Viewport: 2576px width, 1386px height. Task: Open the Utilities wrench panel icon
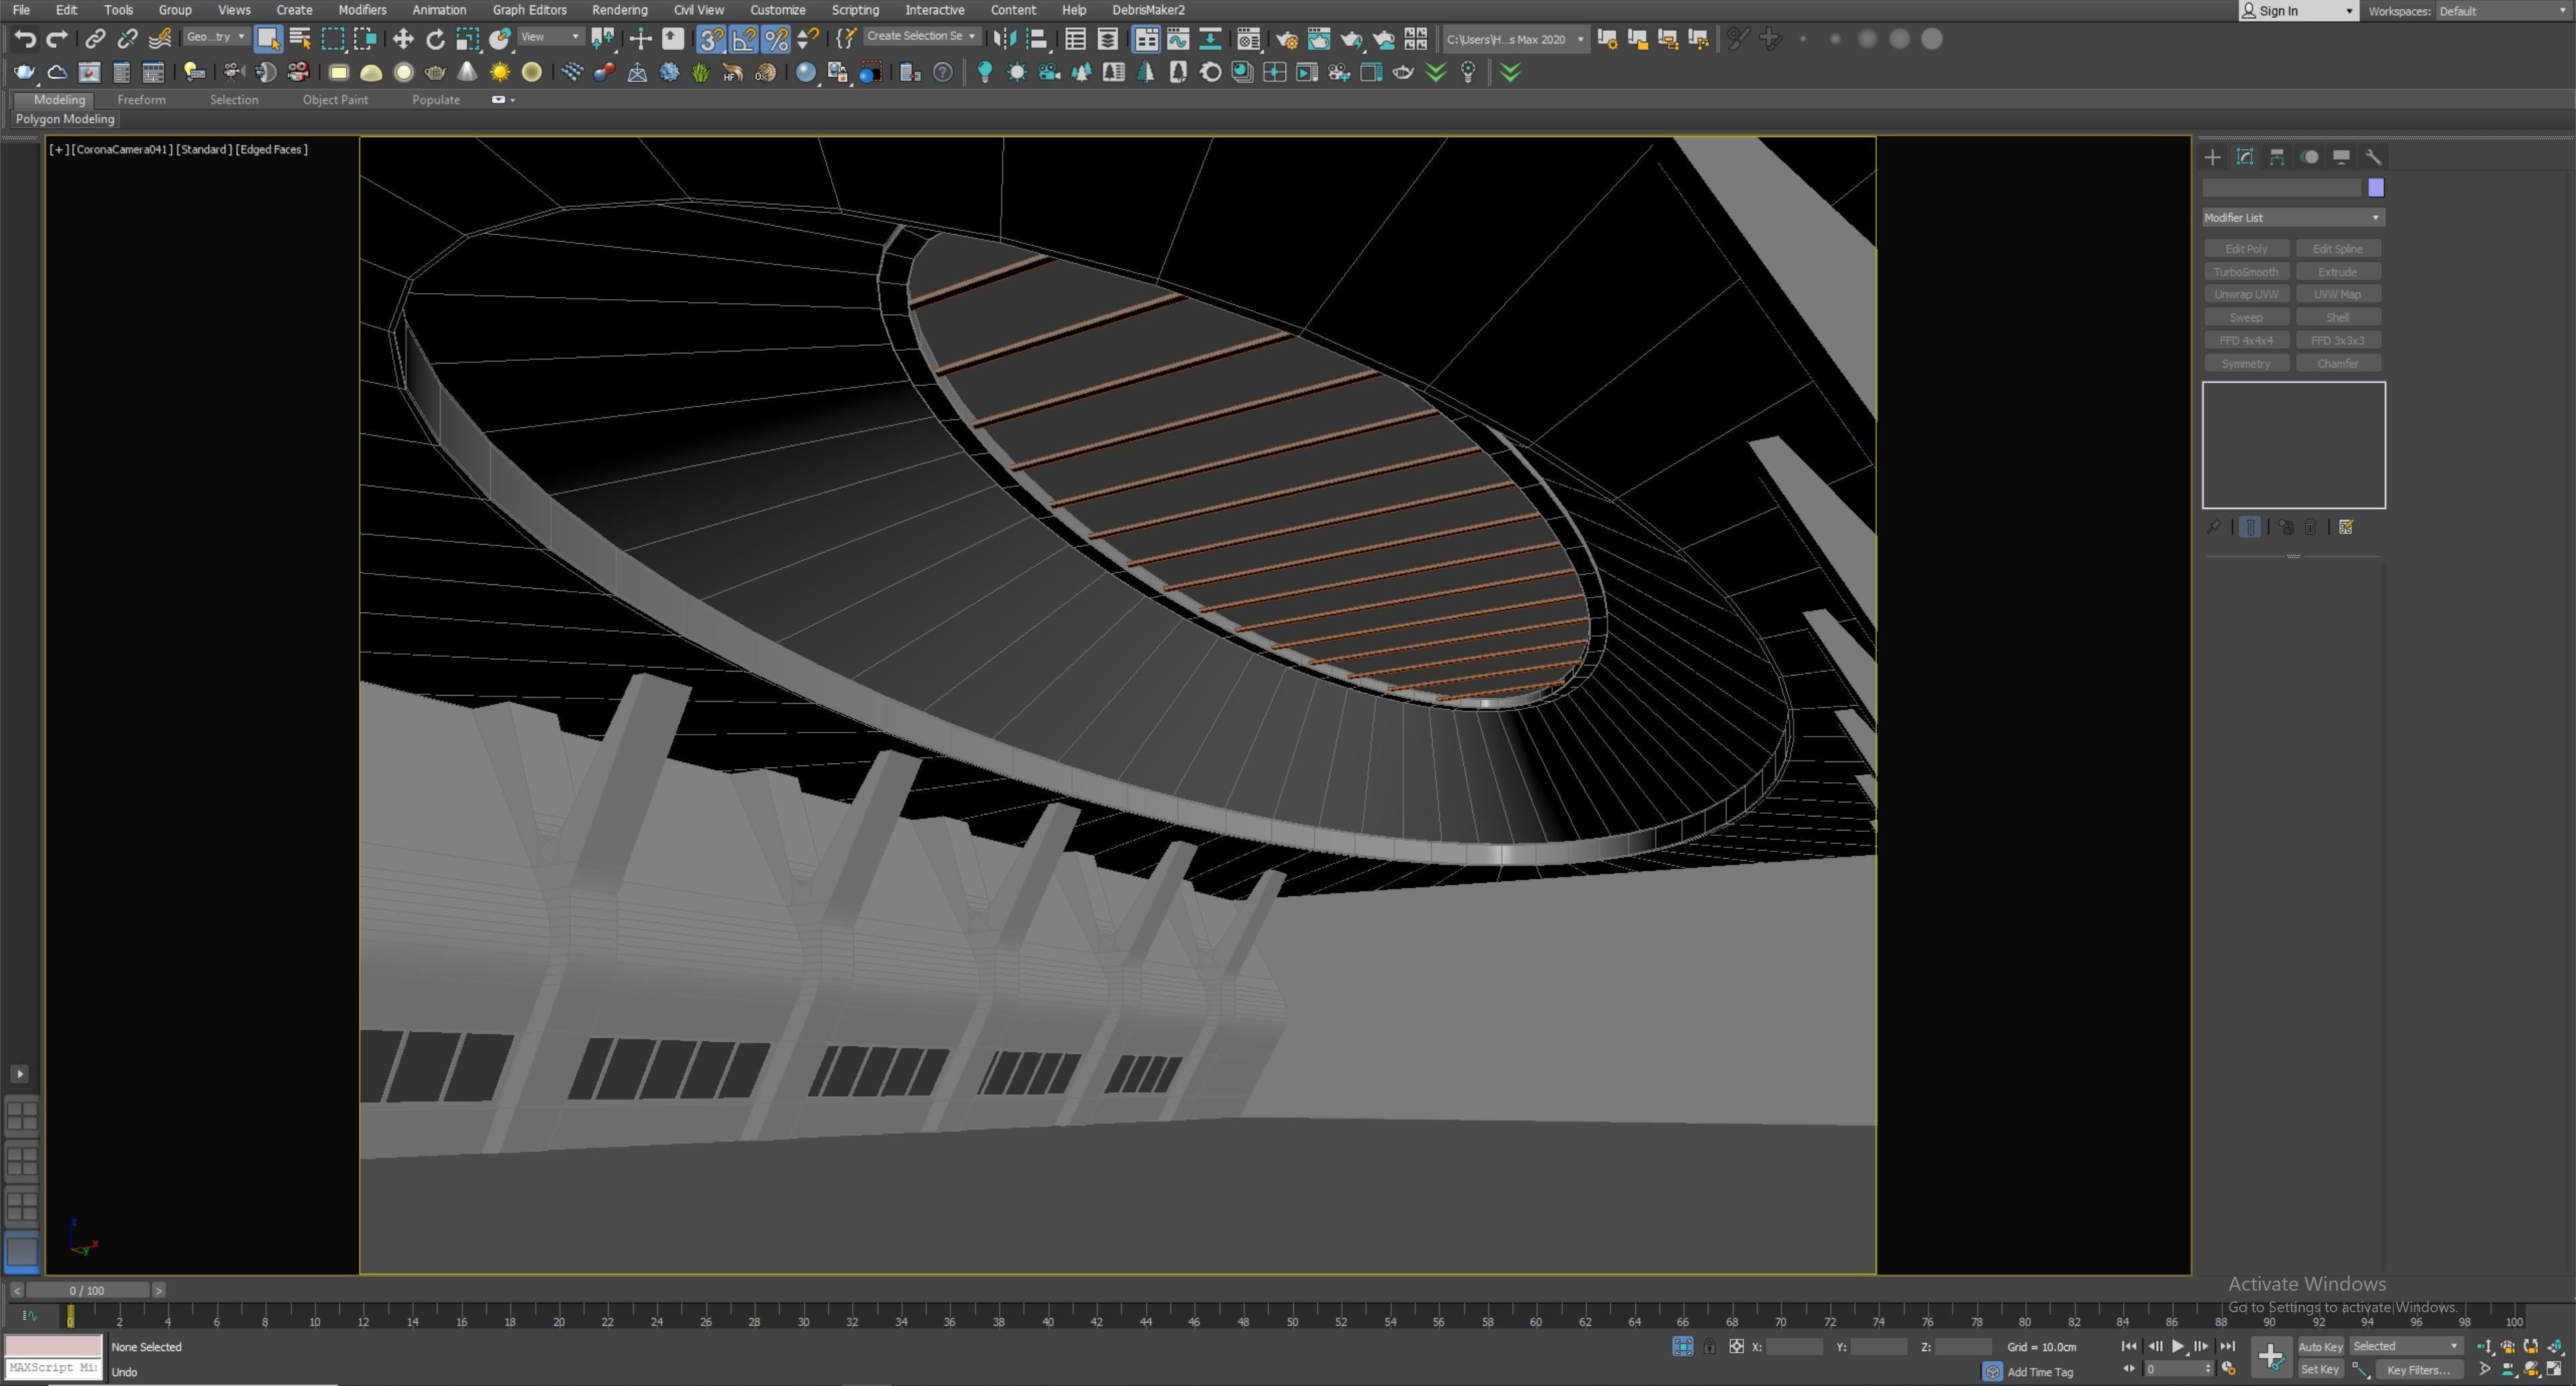pyautogui.click(x=2373, y=157)
